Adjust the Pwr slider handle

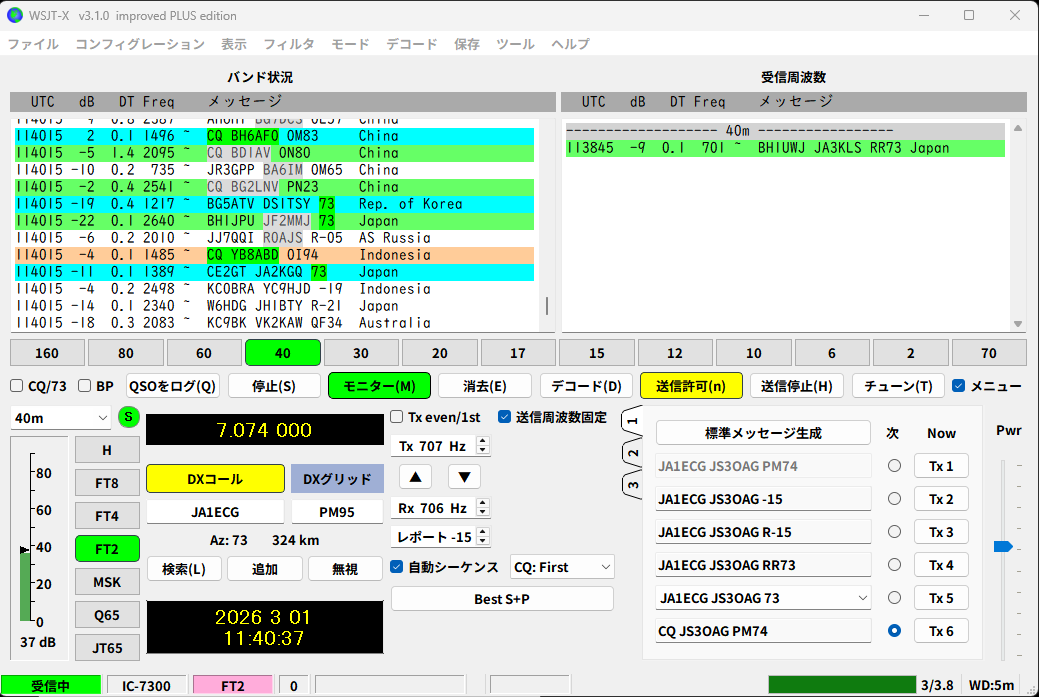click(1003, 547)
